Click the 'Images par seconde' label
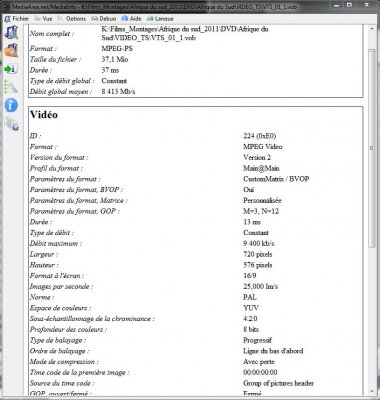 tap(61, 286)
